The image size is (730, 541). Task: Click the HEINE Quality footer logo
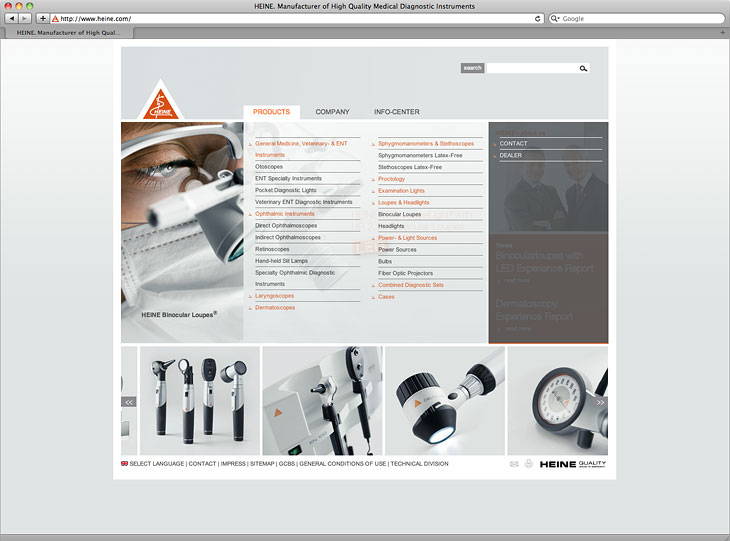pos(573,464)
